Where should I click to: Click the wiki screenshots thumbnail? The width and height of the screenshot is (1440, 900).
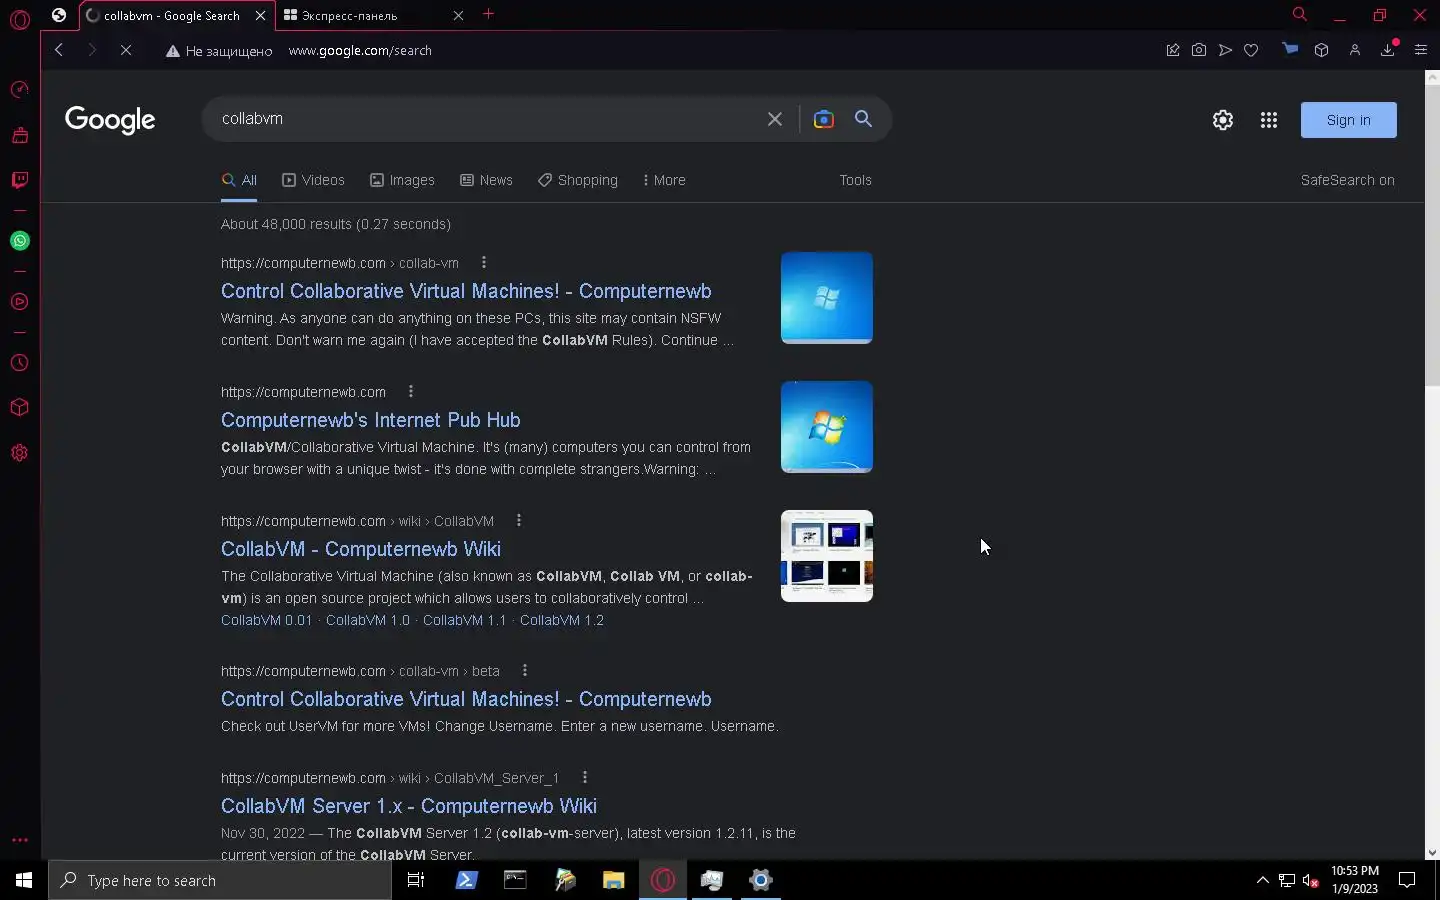click(x=827, y=556)
